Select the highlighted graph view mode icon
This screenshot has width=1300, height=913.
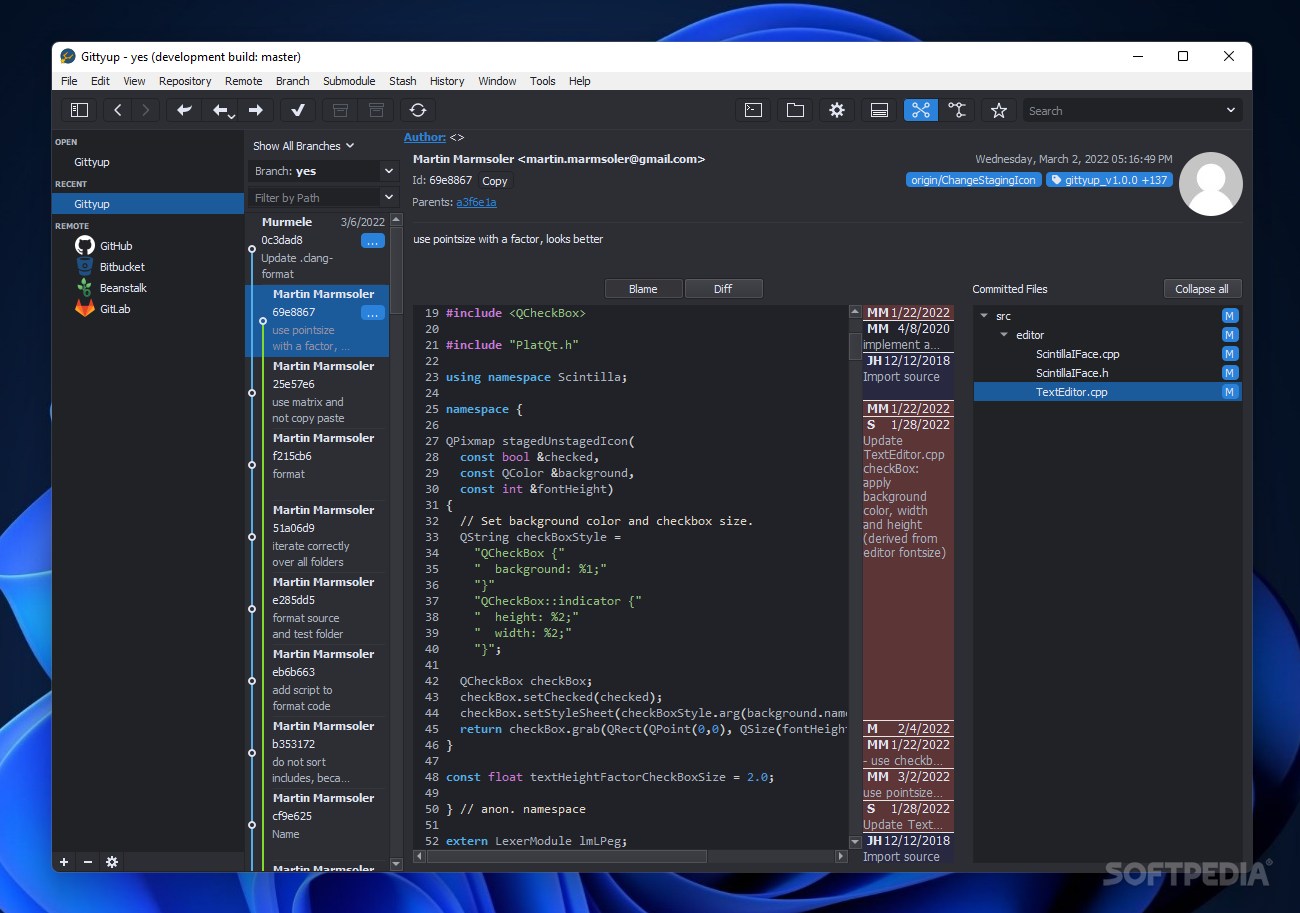pos(921,110)
